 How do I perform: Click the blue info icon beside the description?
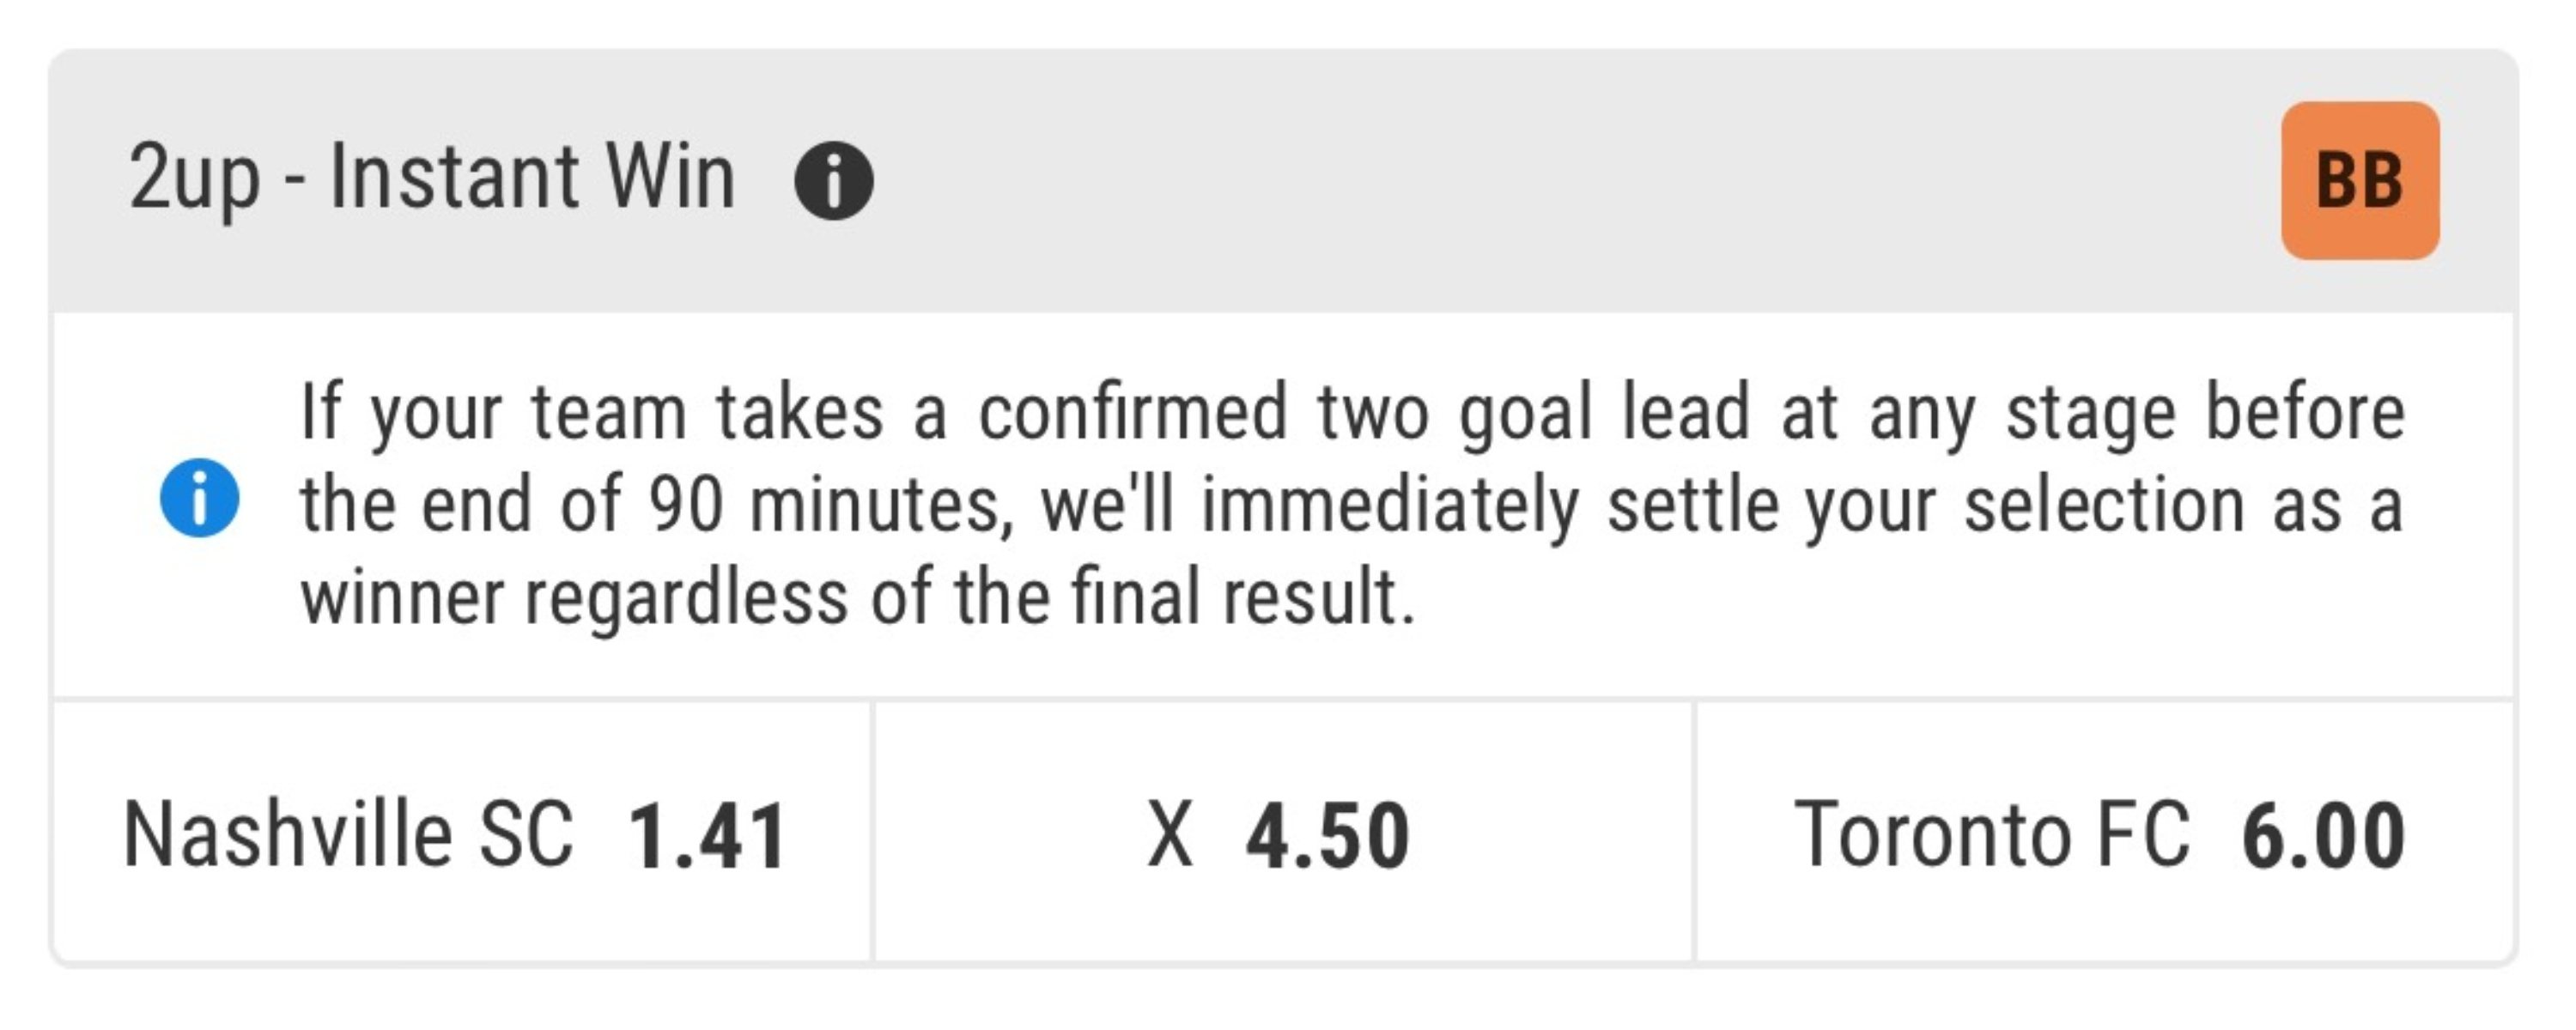click(199, 498)
